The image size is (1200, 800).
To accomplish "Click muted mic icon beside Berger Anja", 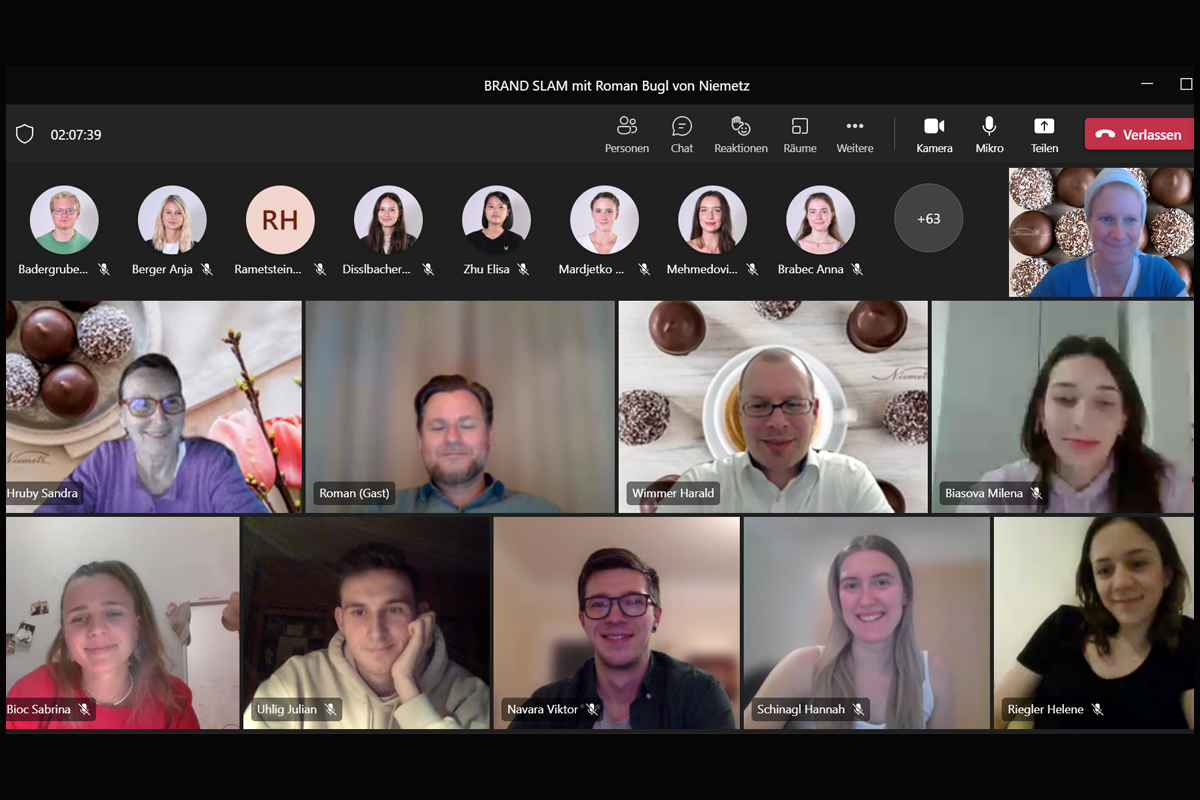I will tap(207, 269).
